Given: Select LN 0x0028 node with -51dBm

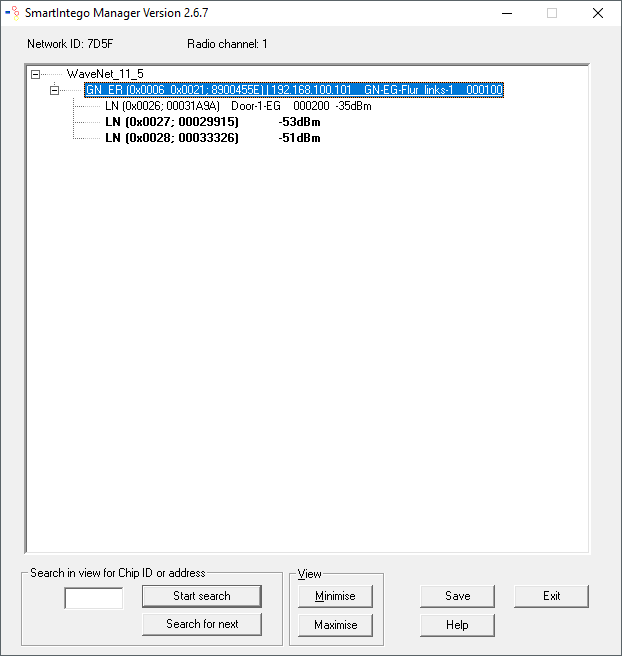Looking at the screenshot, I should point(212,138).
